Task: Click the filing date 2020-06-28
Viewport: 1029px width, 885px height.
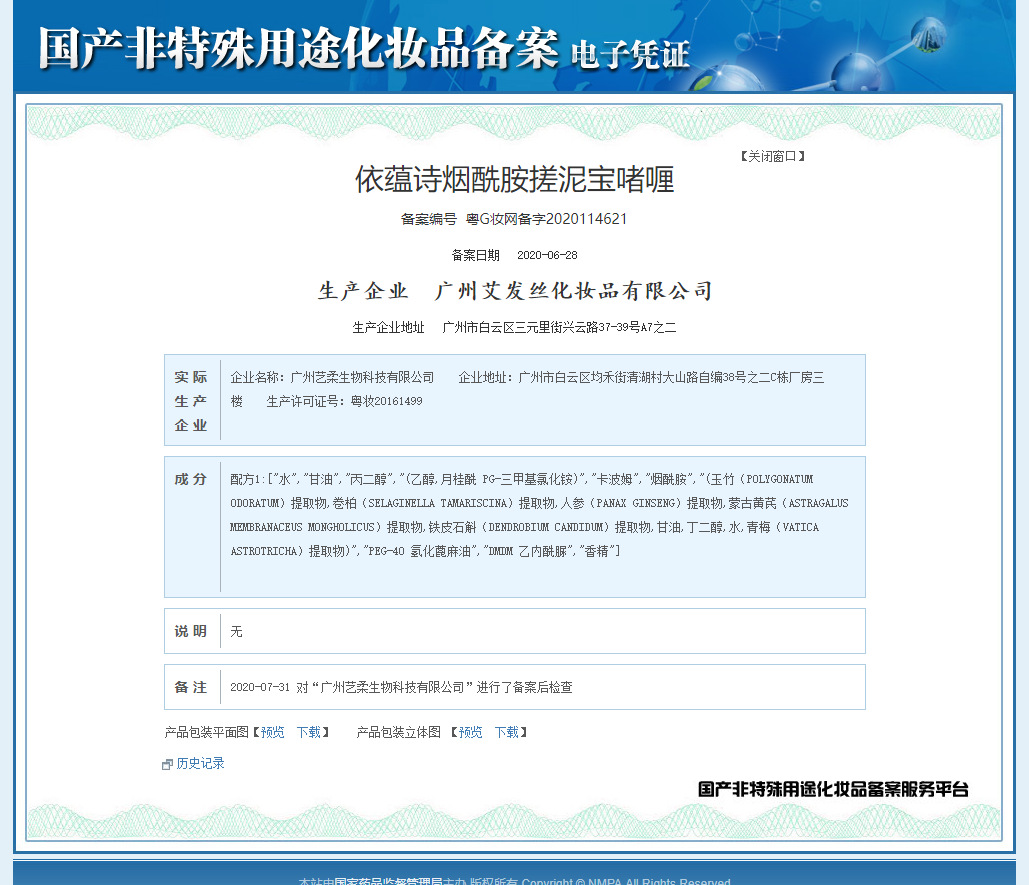Action: [547, 255]
